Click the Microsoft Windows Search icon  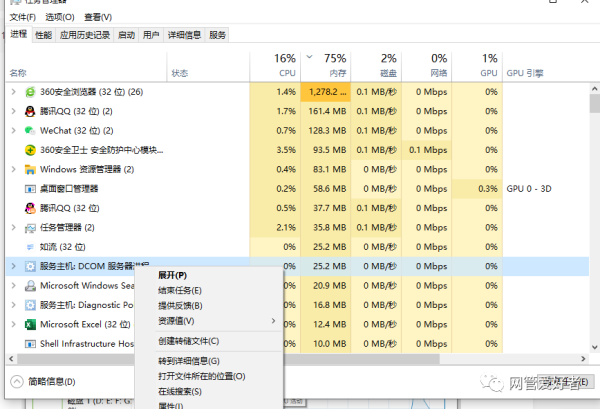tap(30, 286)
